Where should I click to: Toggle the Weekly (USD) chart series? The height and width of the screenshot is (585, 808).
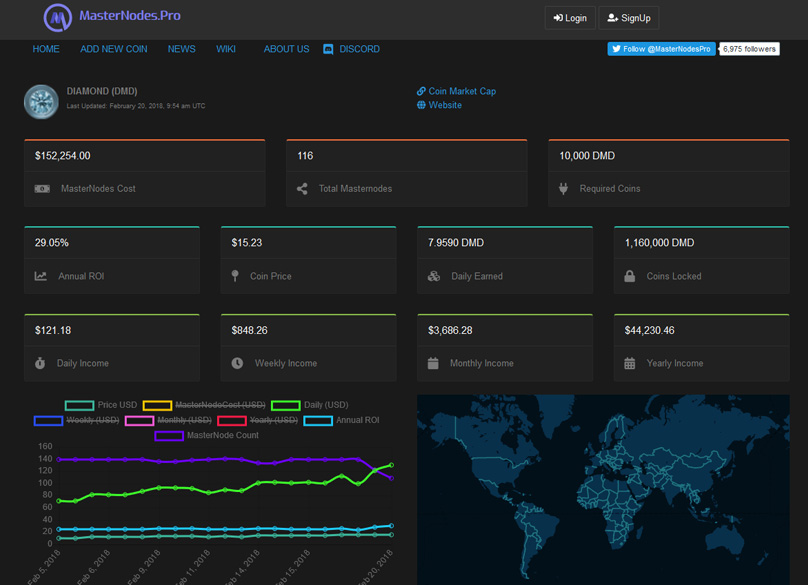click(x=76, y=421)
